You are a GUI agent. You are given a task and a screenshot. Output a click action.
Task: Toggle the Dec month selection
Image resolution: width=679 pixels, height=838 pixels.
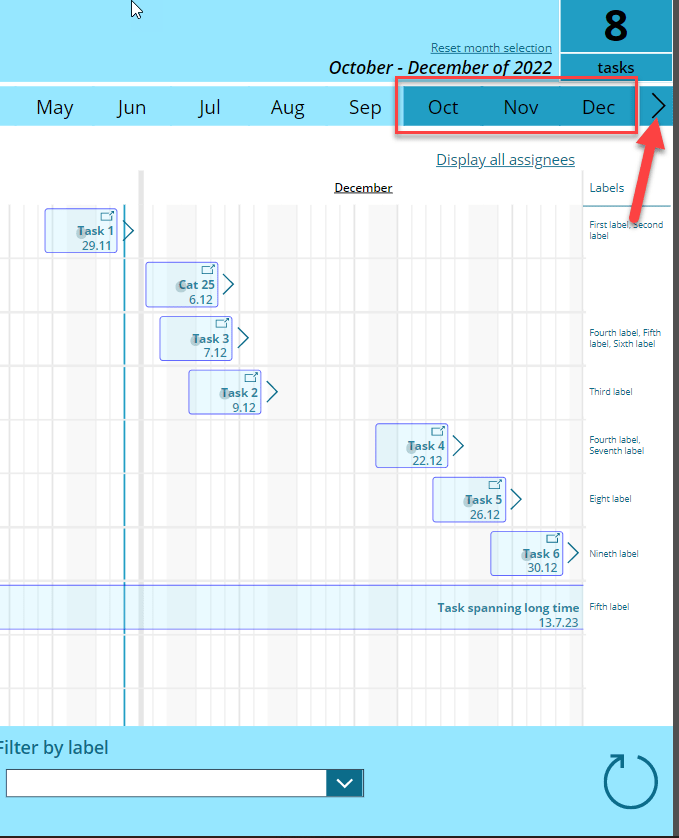tap(598, 107)
